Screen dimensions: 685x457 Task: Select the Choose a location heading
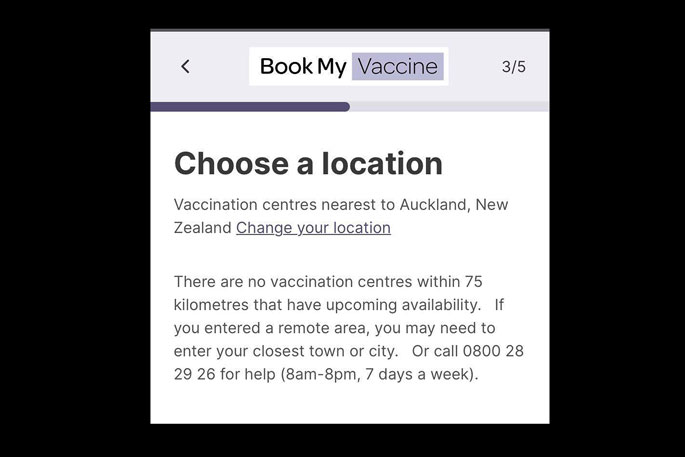[x=308, y=163]
